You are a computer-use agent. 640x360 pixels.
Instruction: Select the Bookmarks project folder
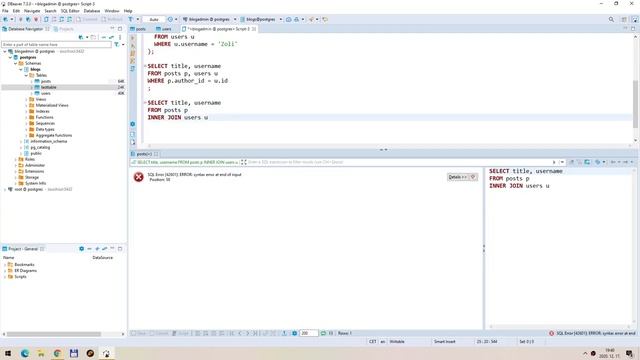click(x=24, y=264)
